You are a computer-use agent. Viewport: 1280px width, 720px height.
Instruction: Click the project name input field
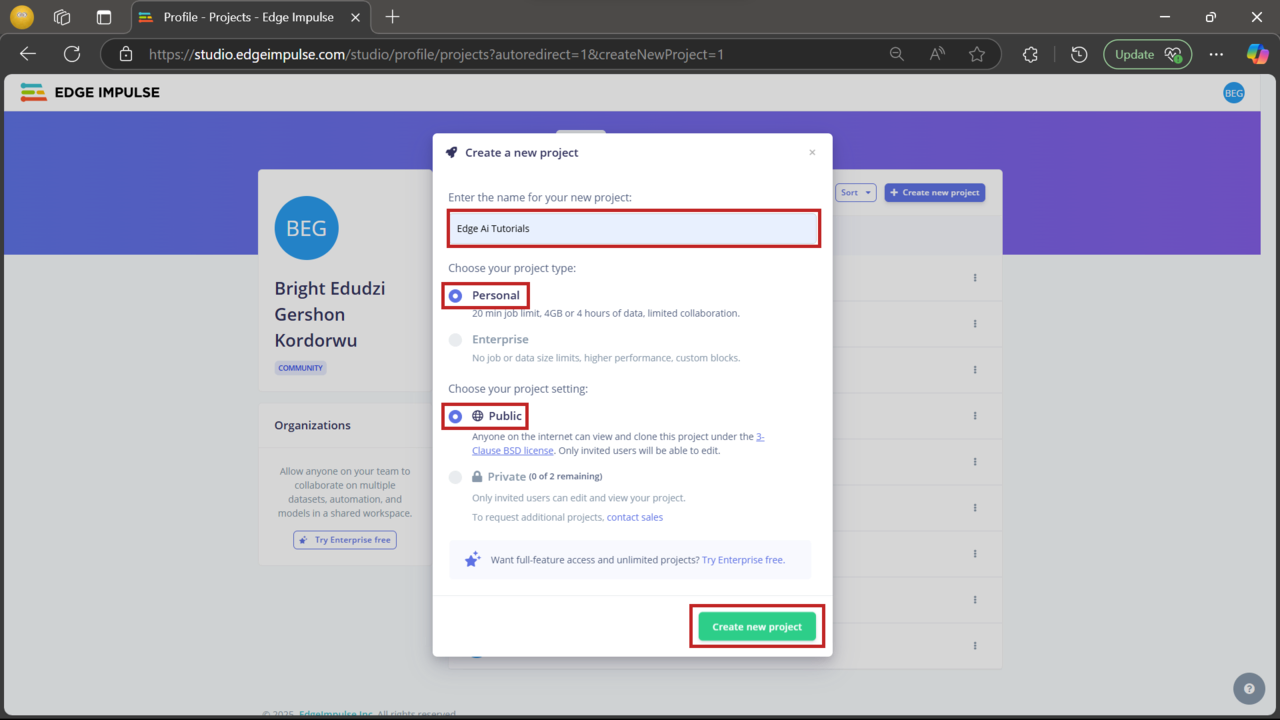pos(633,228)
